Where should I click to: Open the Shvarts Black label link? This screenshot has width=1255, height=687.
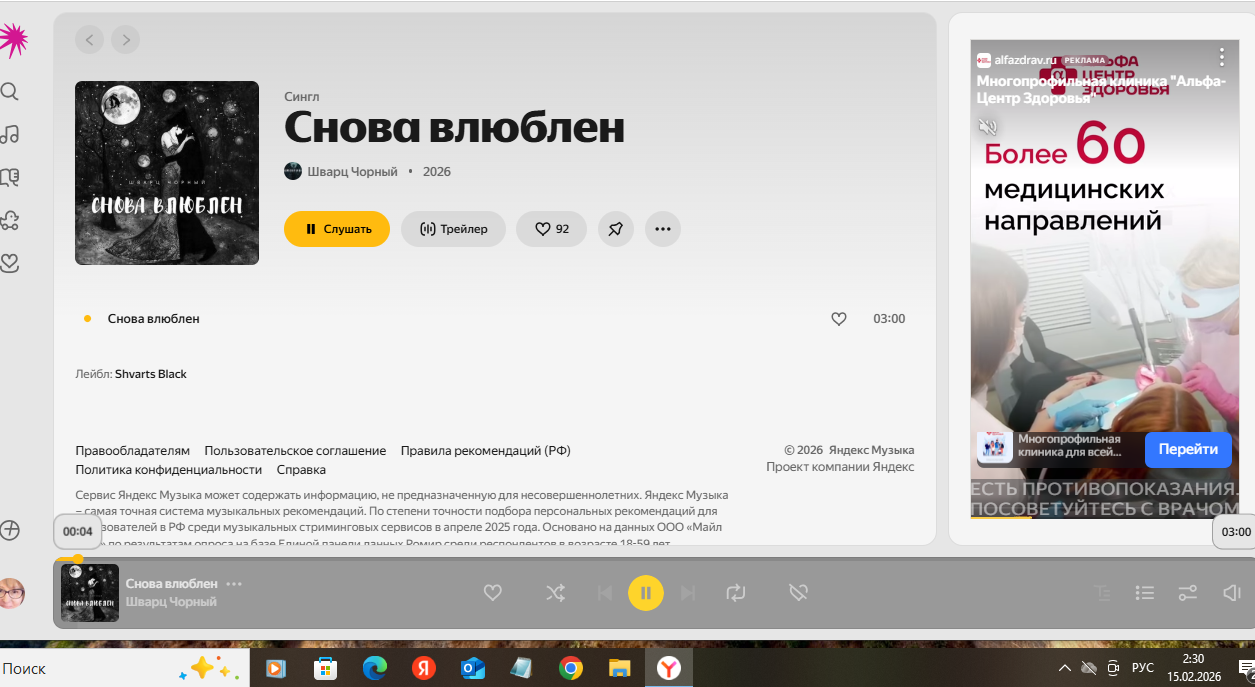coord(151,374)
